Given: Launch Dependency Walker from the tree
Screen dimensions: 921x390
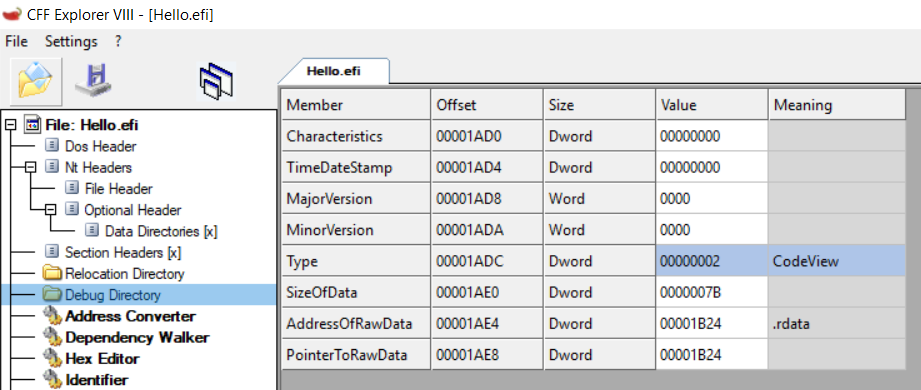Looking at the screenshot, I should 137,338.
